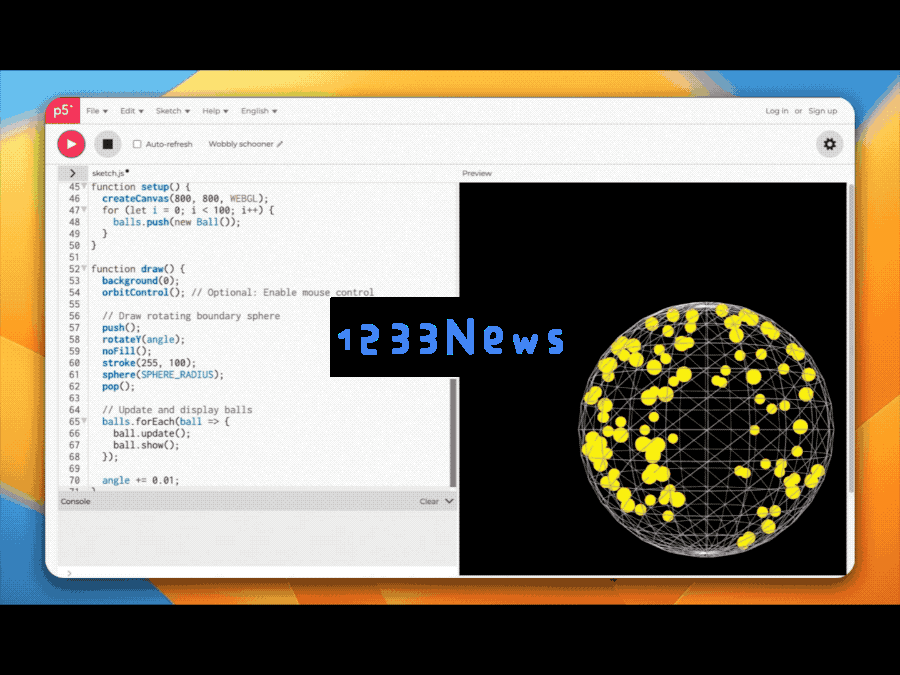Screen dimensions: 900x675
Task: Select the sketch.js file tab
Action: [110, 173]
